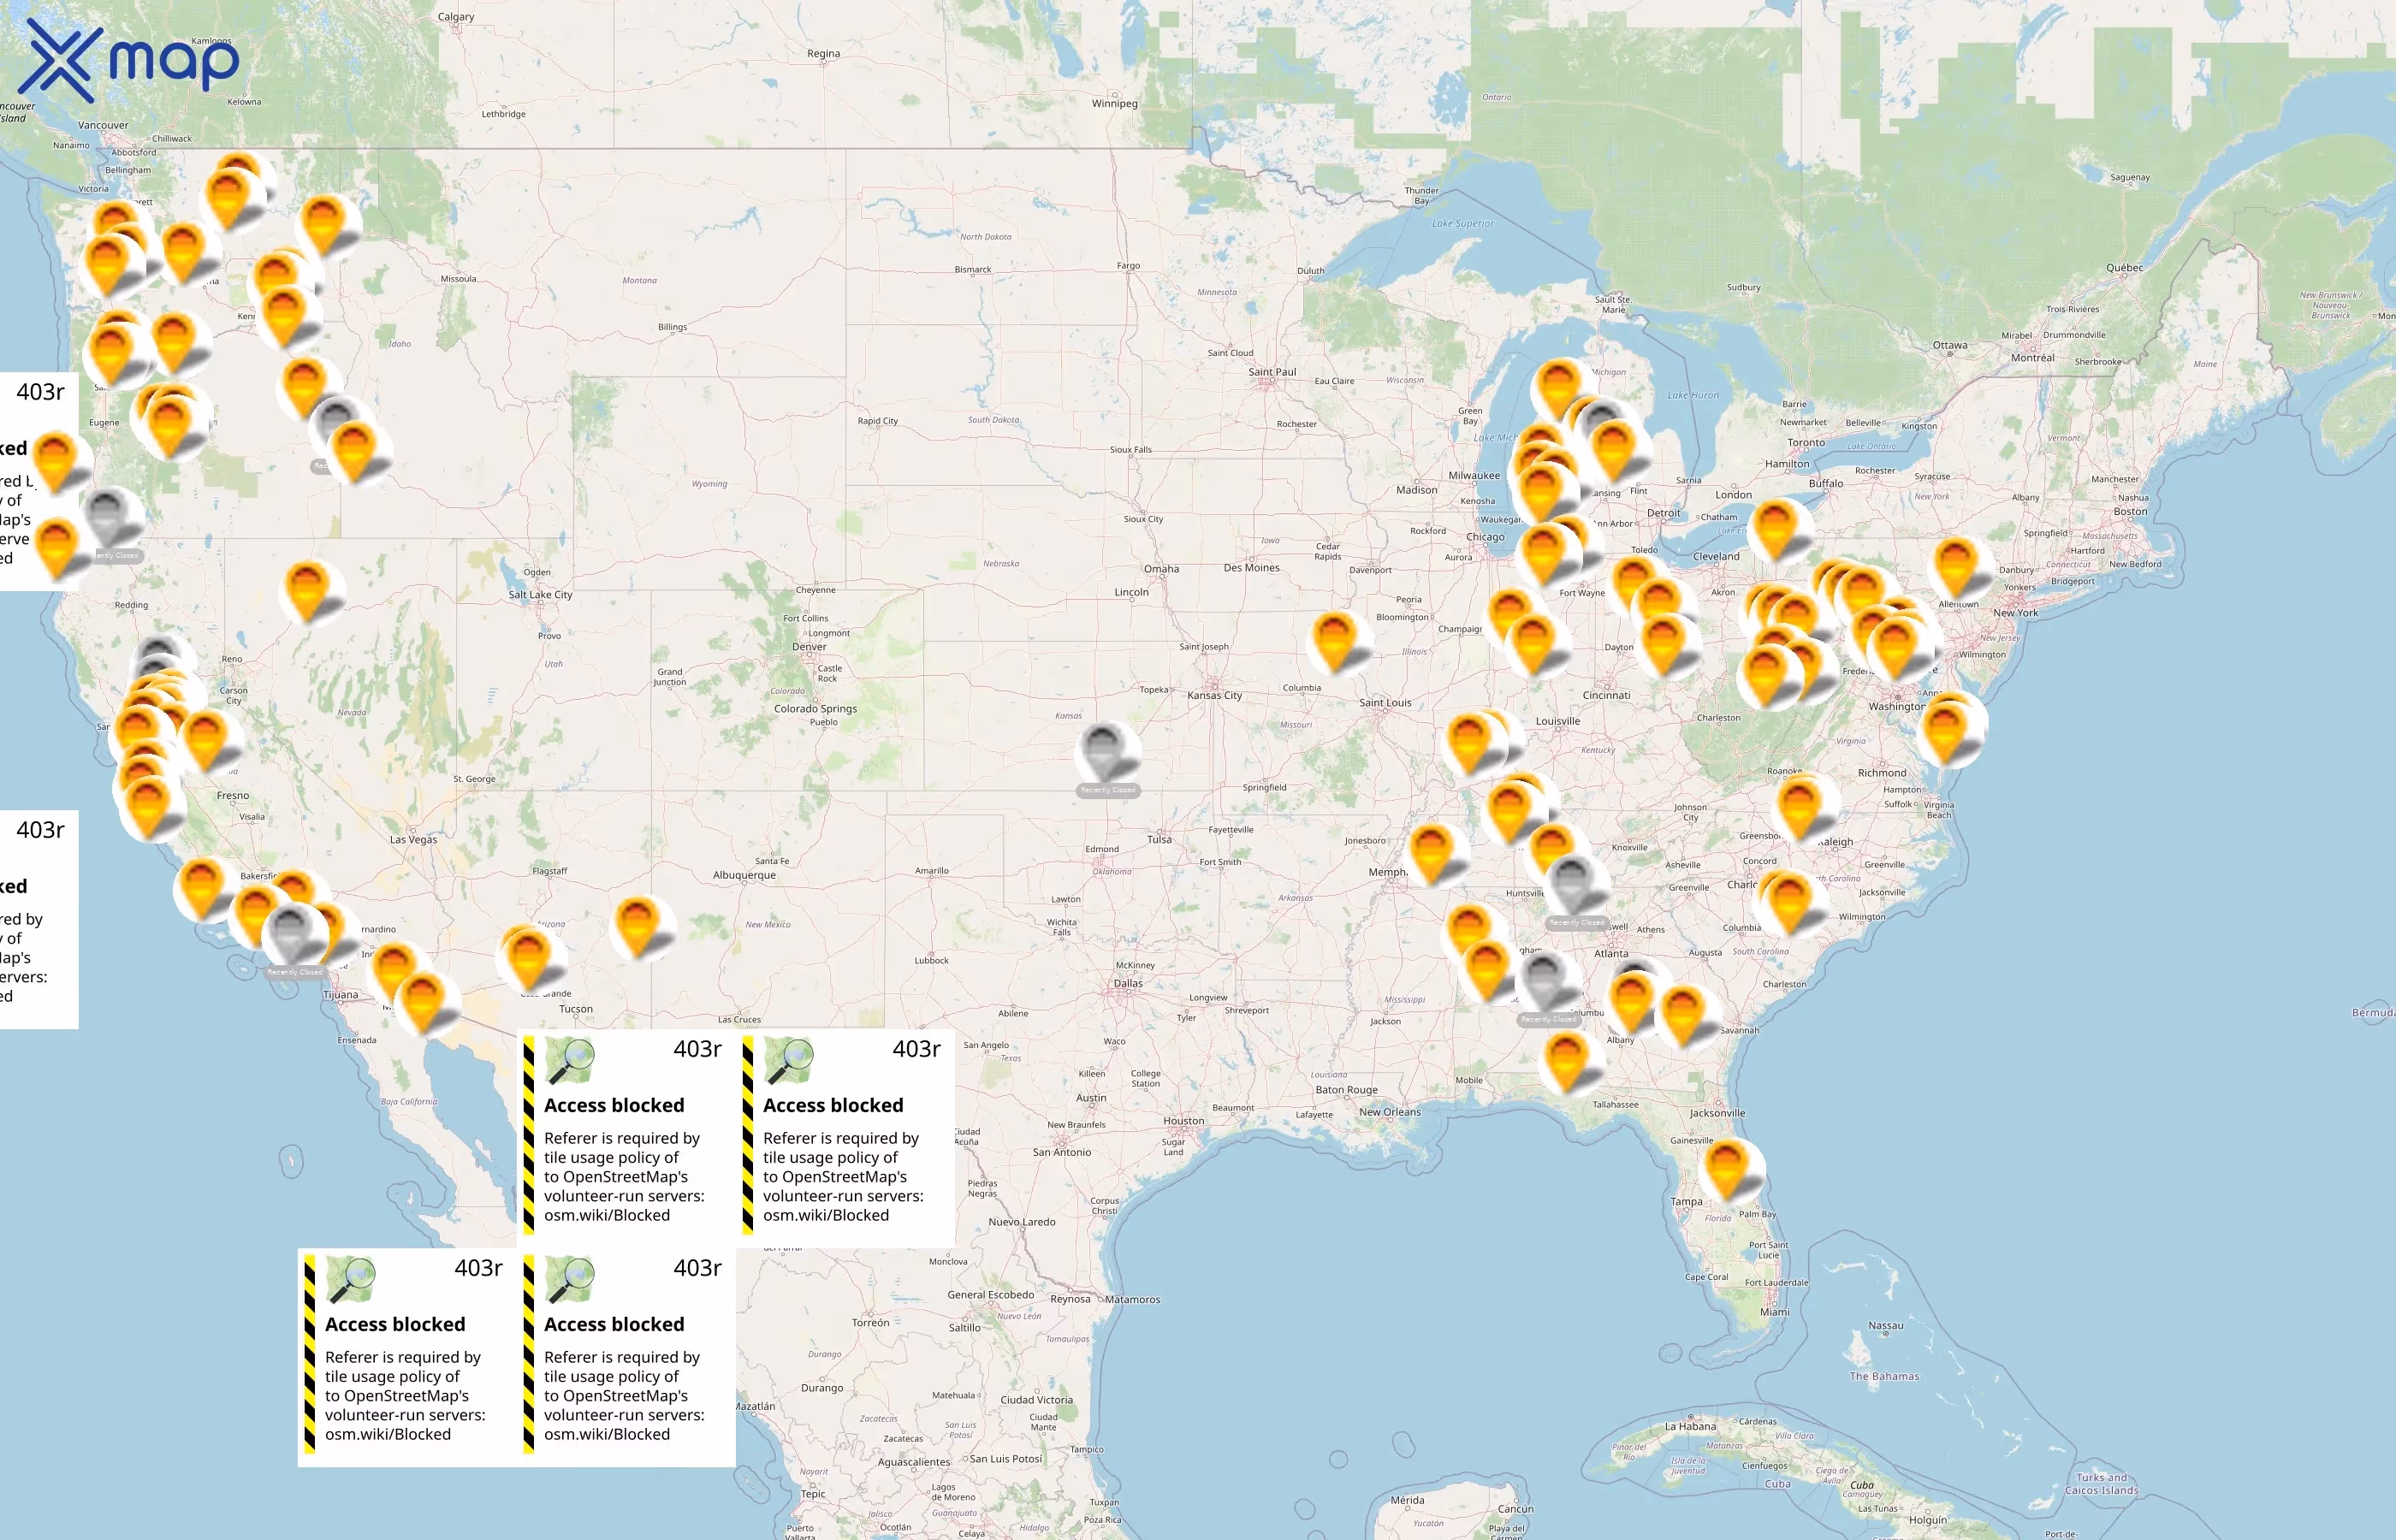Click the Recently Closed label near Los Angeles
This screenshot has width=2396, height=1540.
coord(295,972)
